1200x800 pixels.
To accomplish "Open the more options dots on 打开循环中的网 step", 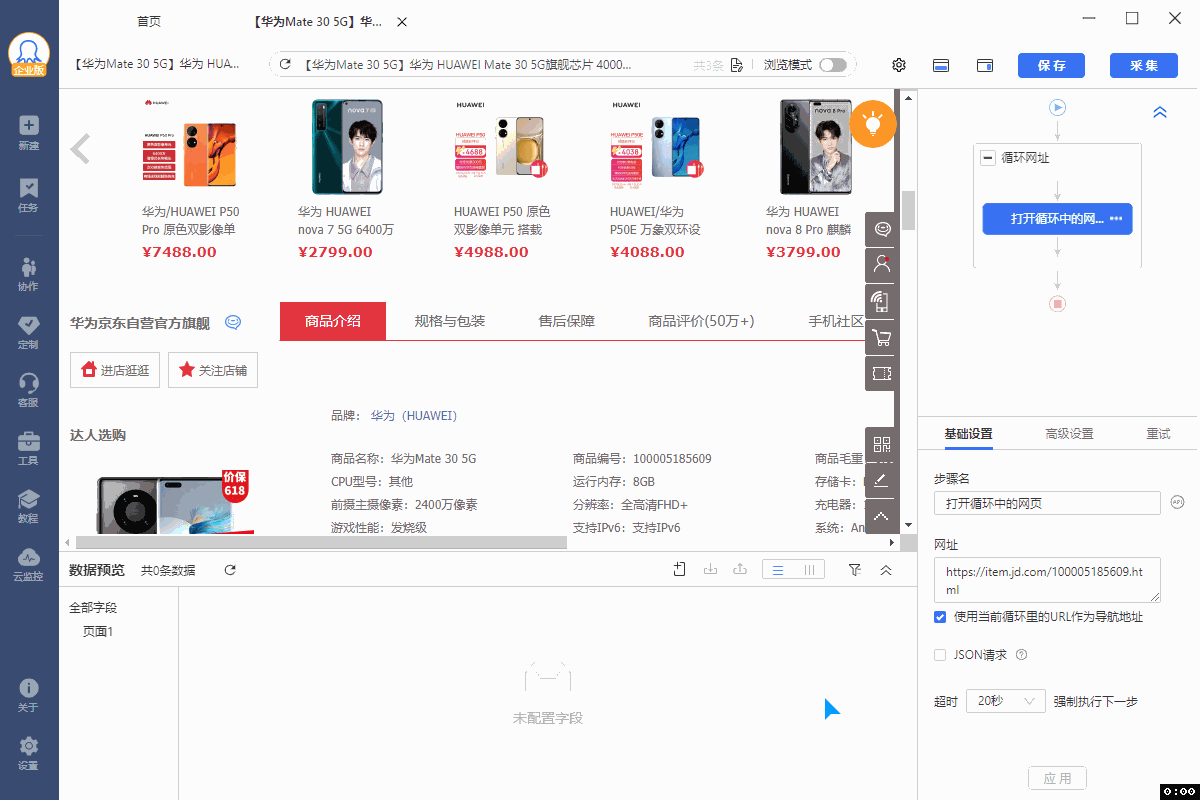I will click(x=1116, y=219).
